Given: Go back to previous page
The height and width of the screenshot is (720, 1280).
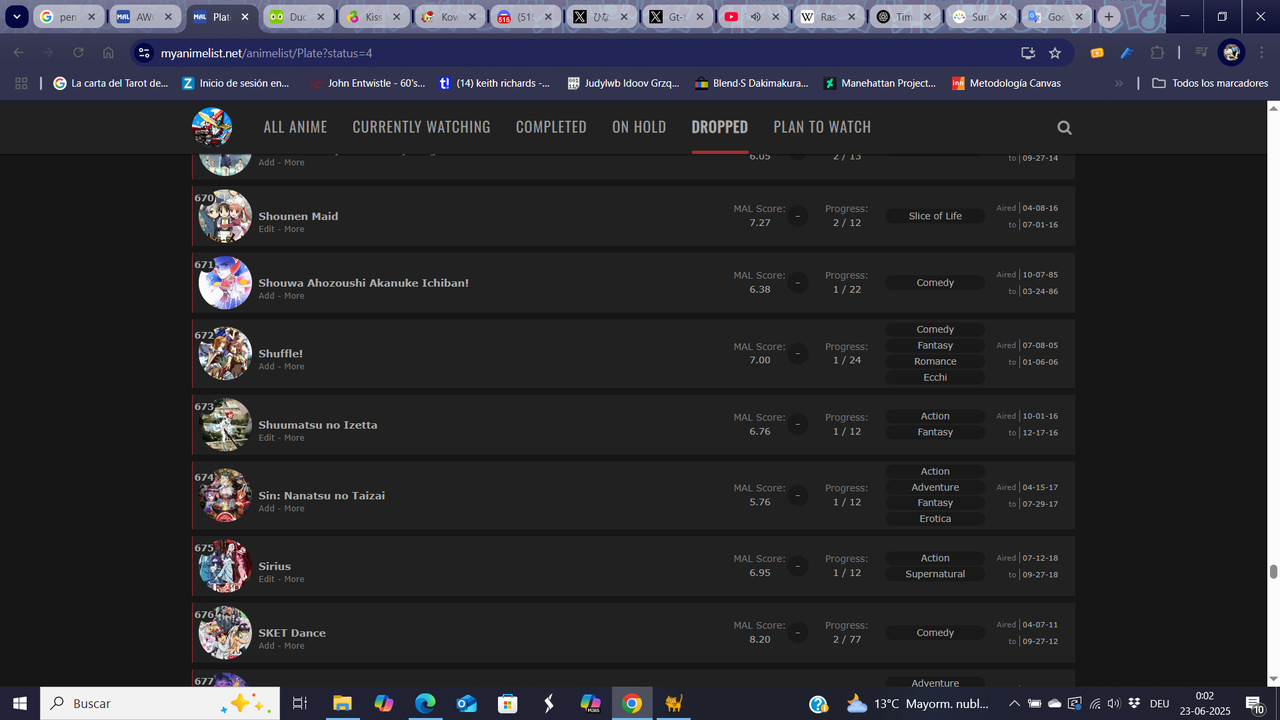Looking at the screenshot, I should tap(18, 53).
